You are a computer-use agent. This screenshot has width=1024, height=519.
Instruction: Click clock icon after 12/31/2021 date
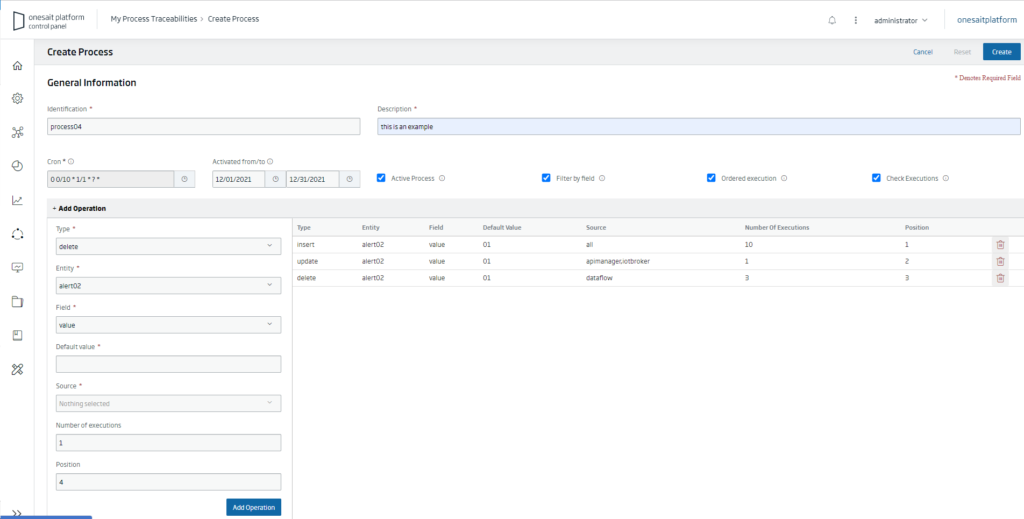tap(349, 179)
